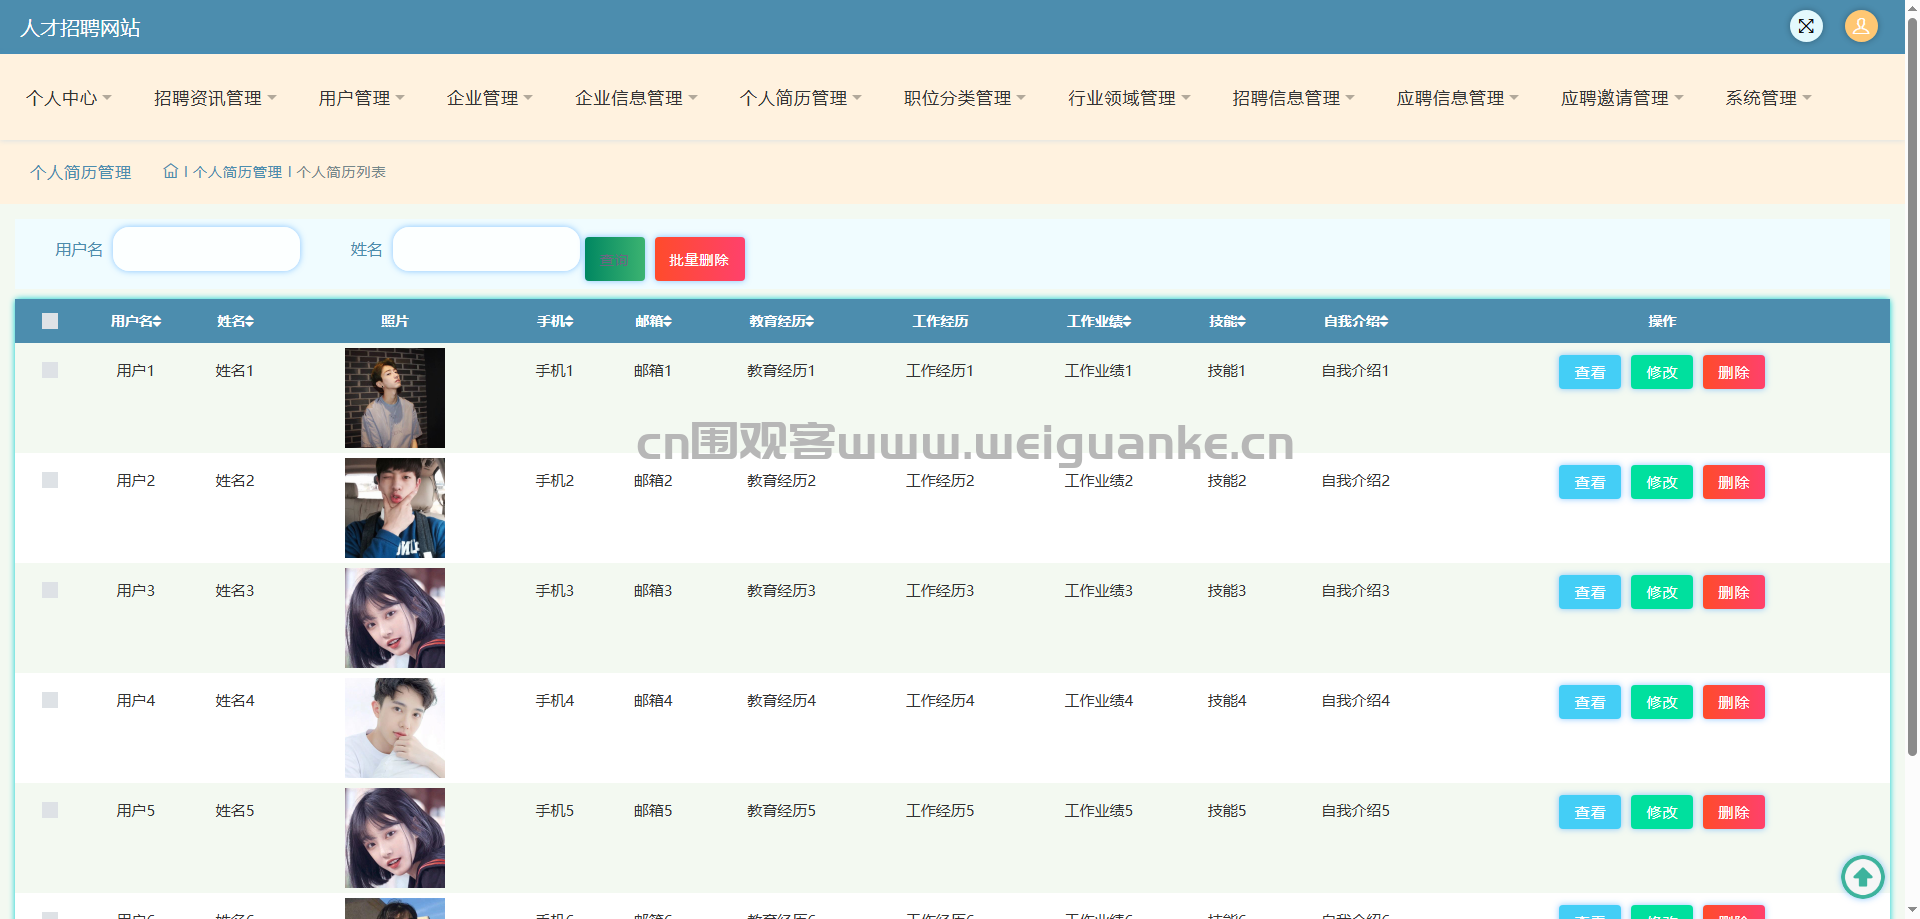Sort by 姓名 column arrows

pyautogui.click(x=250, y=321)
